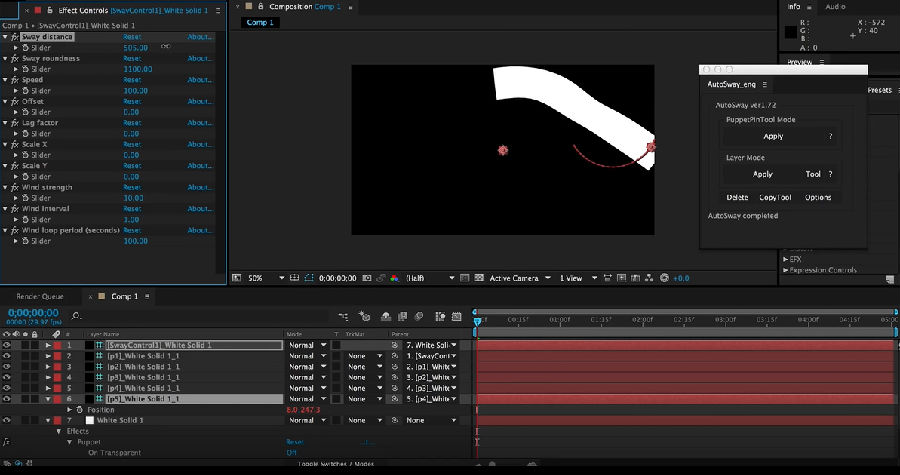Click the Position property stopwatch icon
Image resolution: width=900 pixels, height=475 pixels.
coord(79,410)
